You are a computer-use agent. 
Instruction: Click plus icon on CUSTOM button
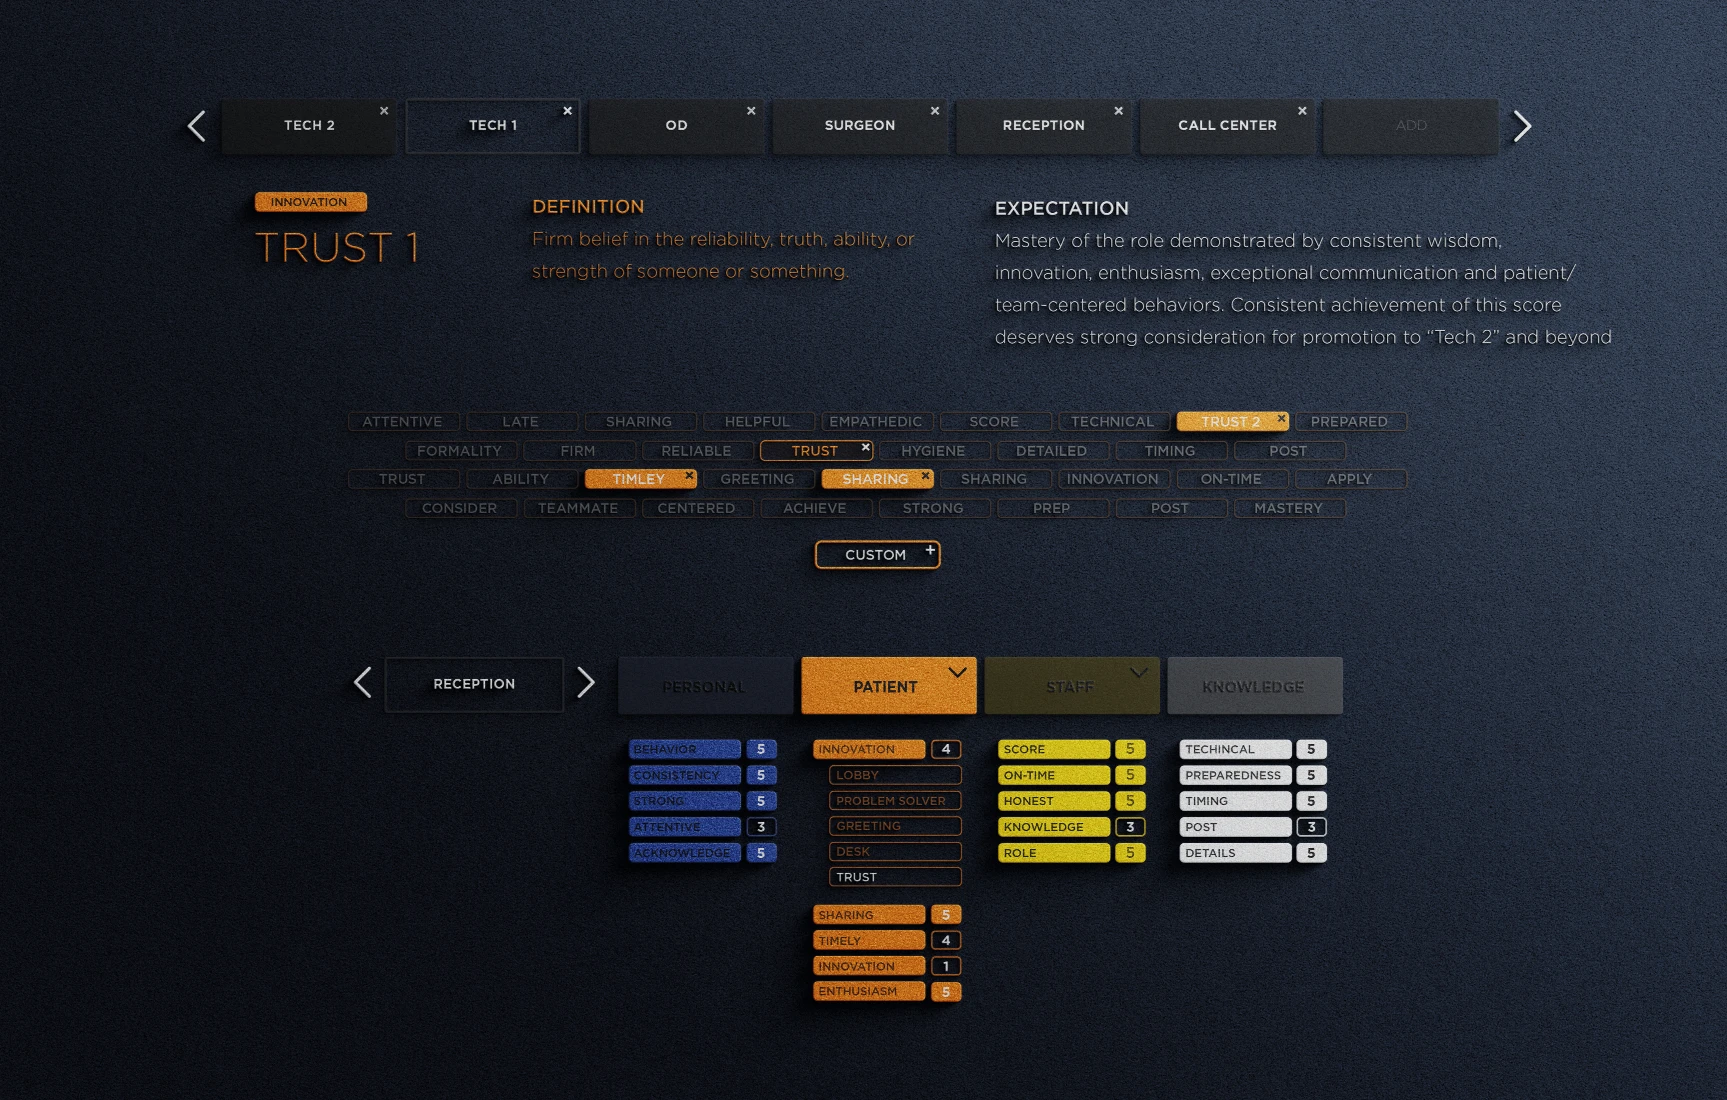930,550
